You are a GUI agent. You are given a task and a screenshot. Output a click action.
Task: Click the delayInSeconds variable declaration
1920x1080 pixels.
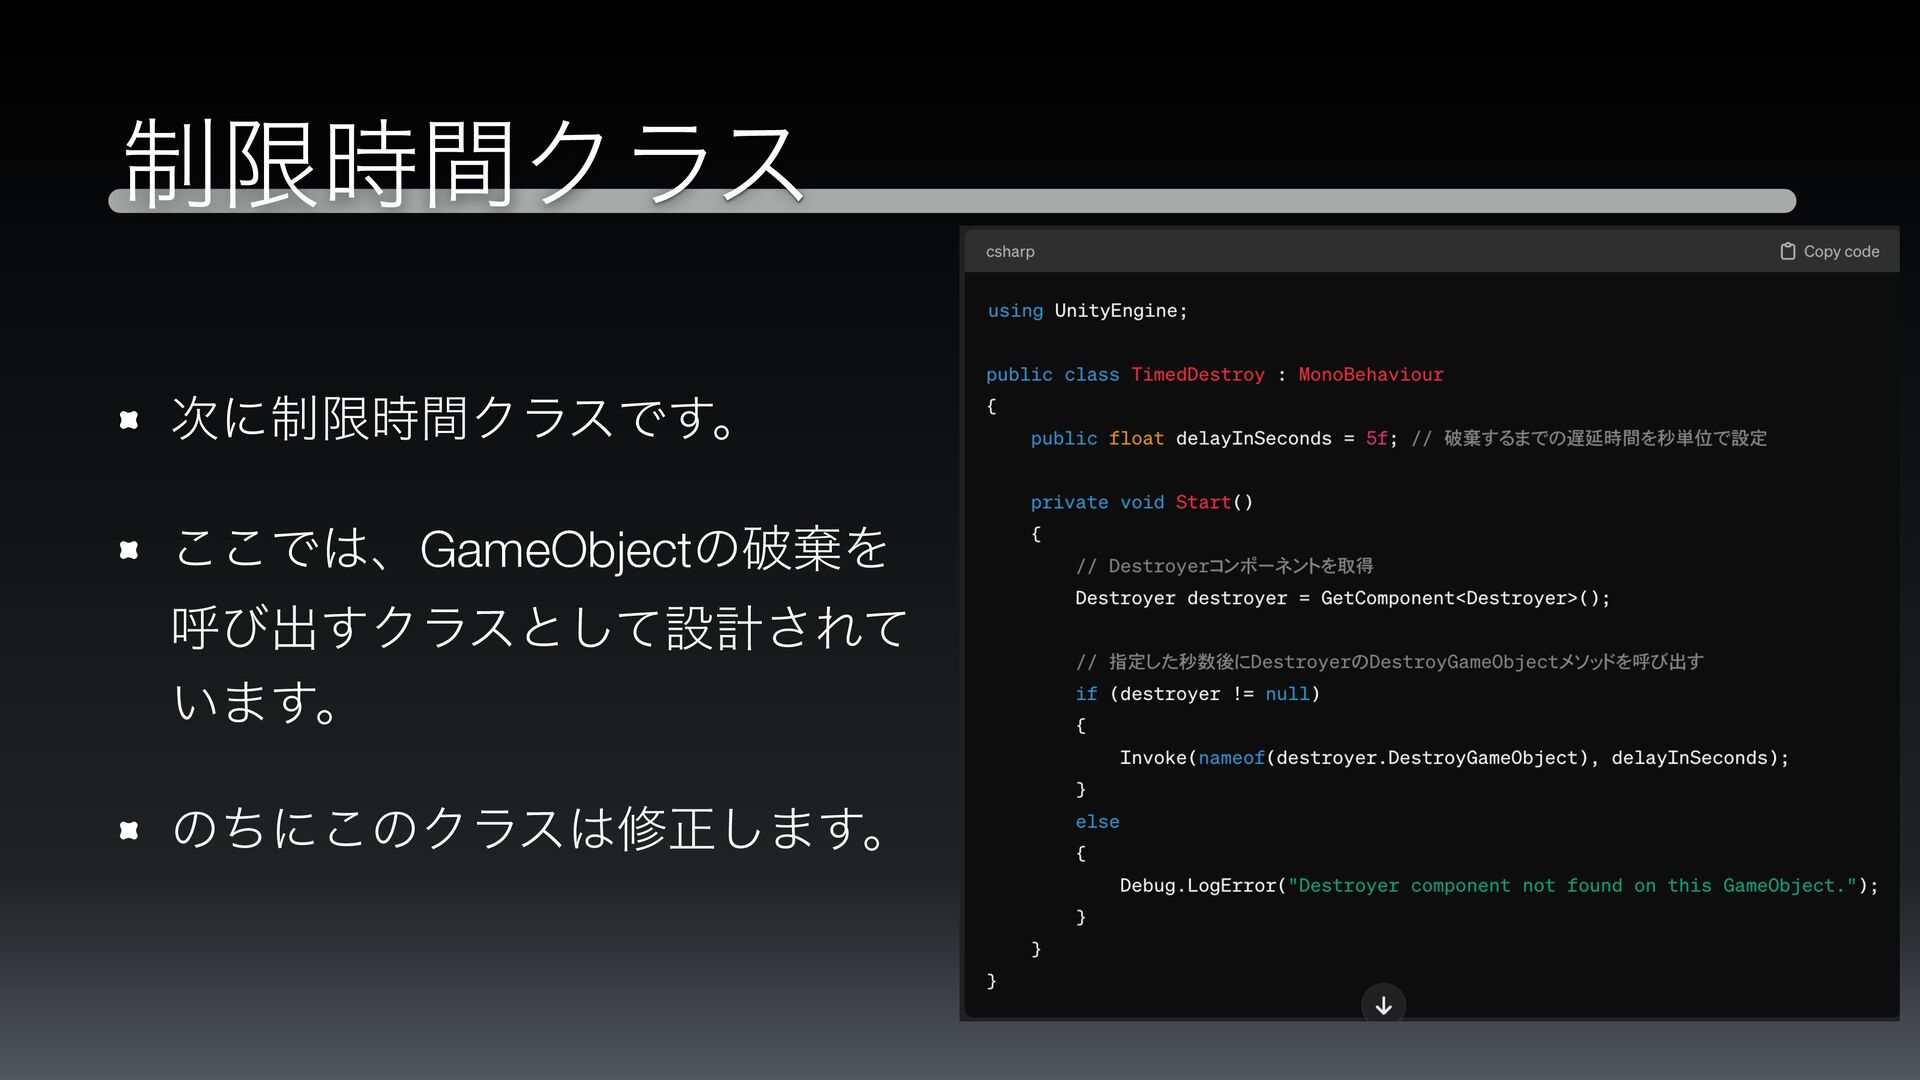click(1253, 438)
